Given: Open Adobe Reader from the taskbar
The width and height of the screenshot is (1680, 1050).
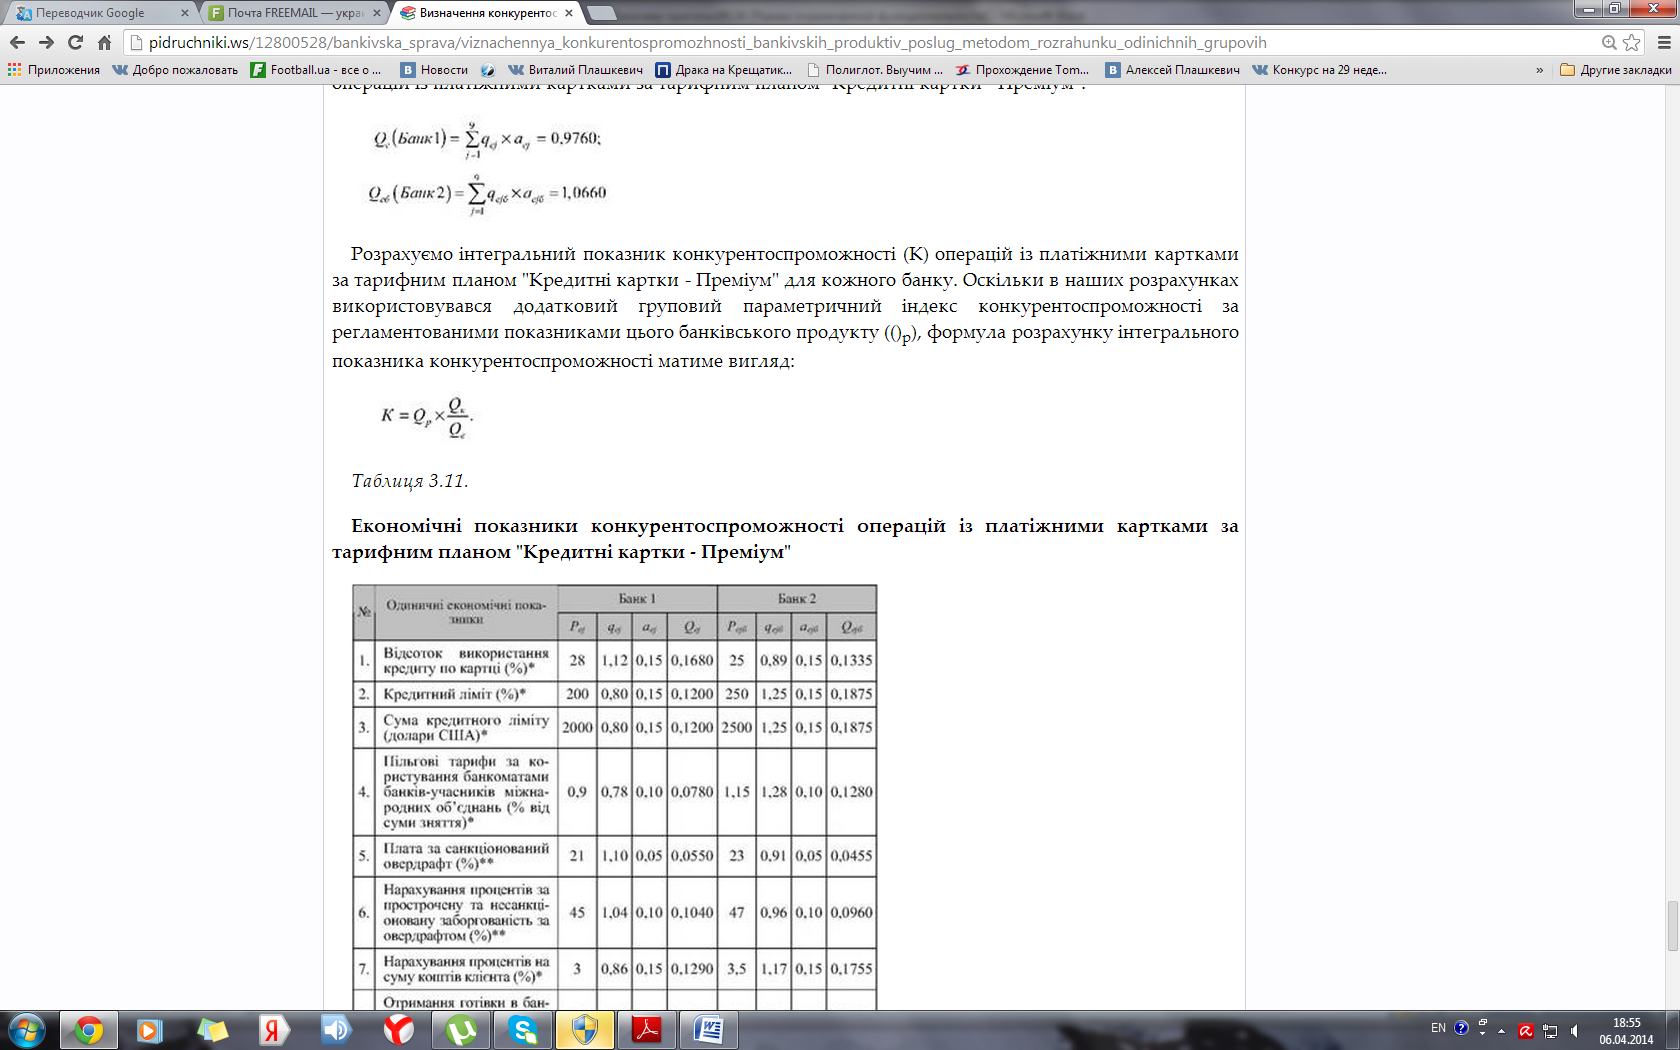Looking at the screenshot, I should coord(647,1030).
